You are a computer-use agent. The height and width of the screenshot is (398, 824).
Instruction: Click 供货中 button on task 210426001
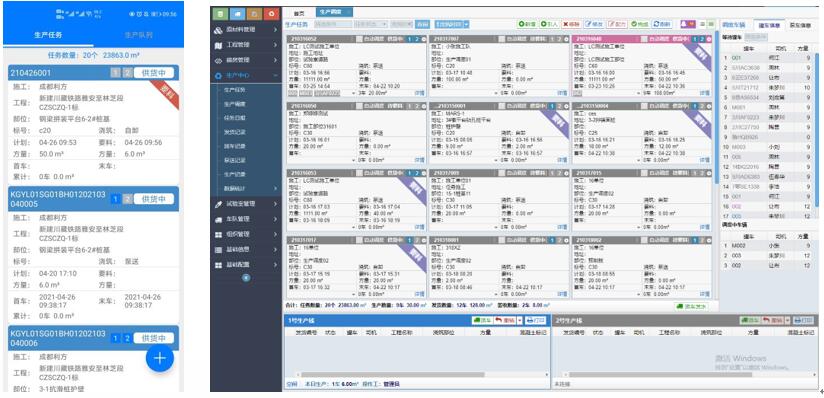[154, 73]
